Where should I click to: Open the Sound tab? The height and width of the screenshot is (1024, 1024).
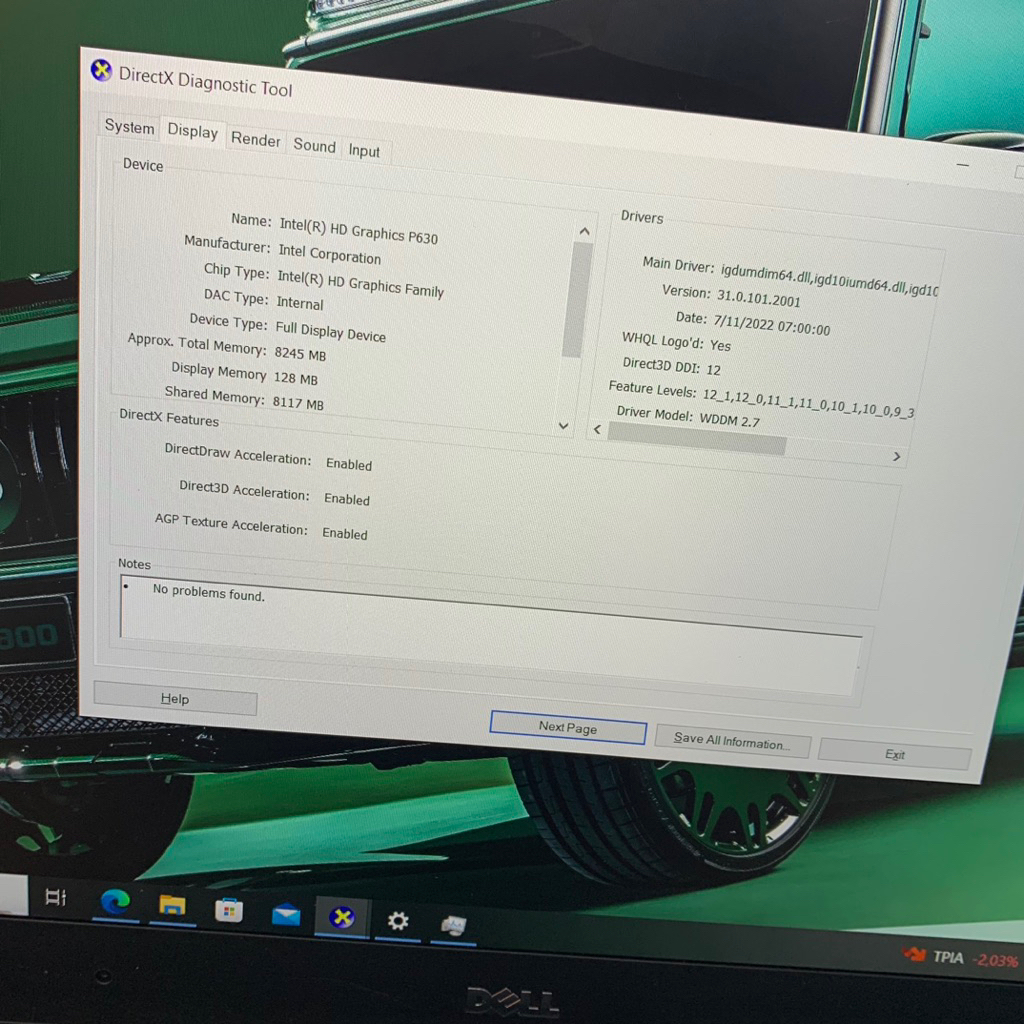(314, 145)
